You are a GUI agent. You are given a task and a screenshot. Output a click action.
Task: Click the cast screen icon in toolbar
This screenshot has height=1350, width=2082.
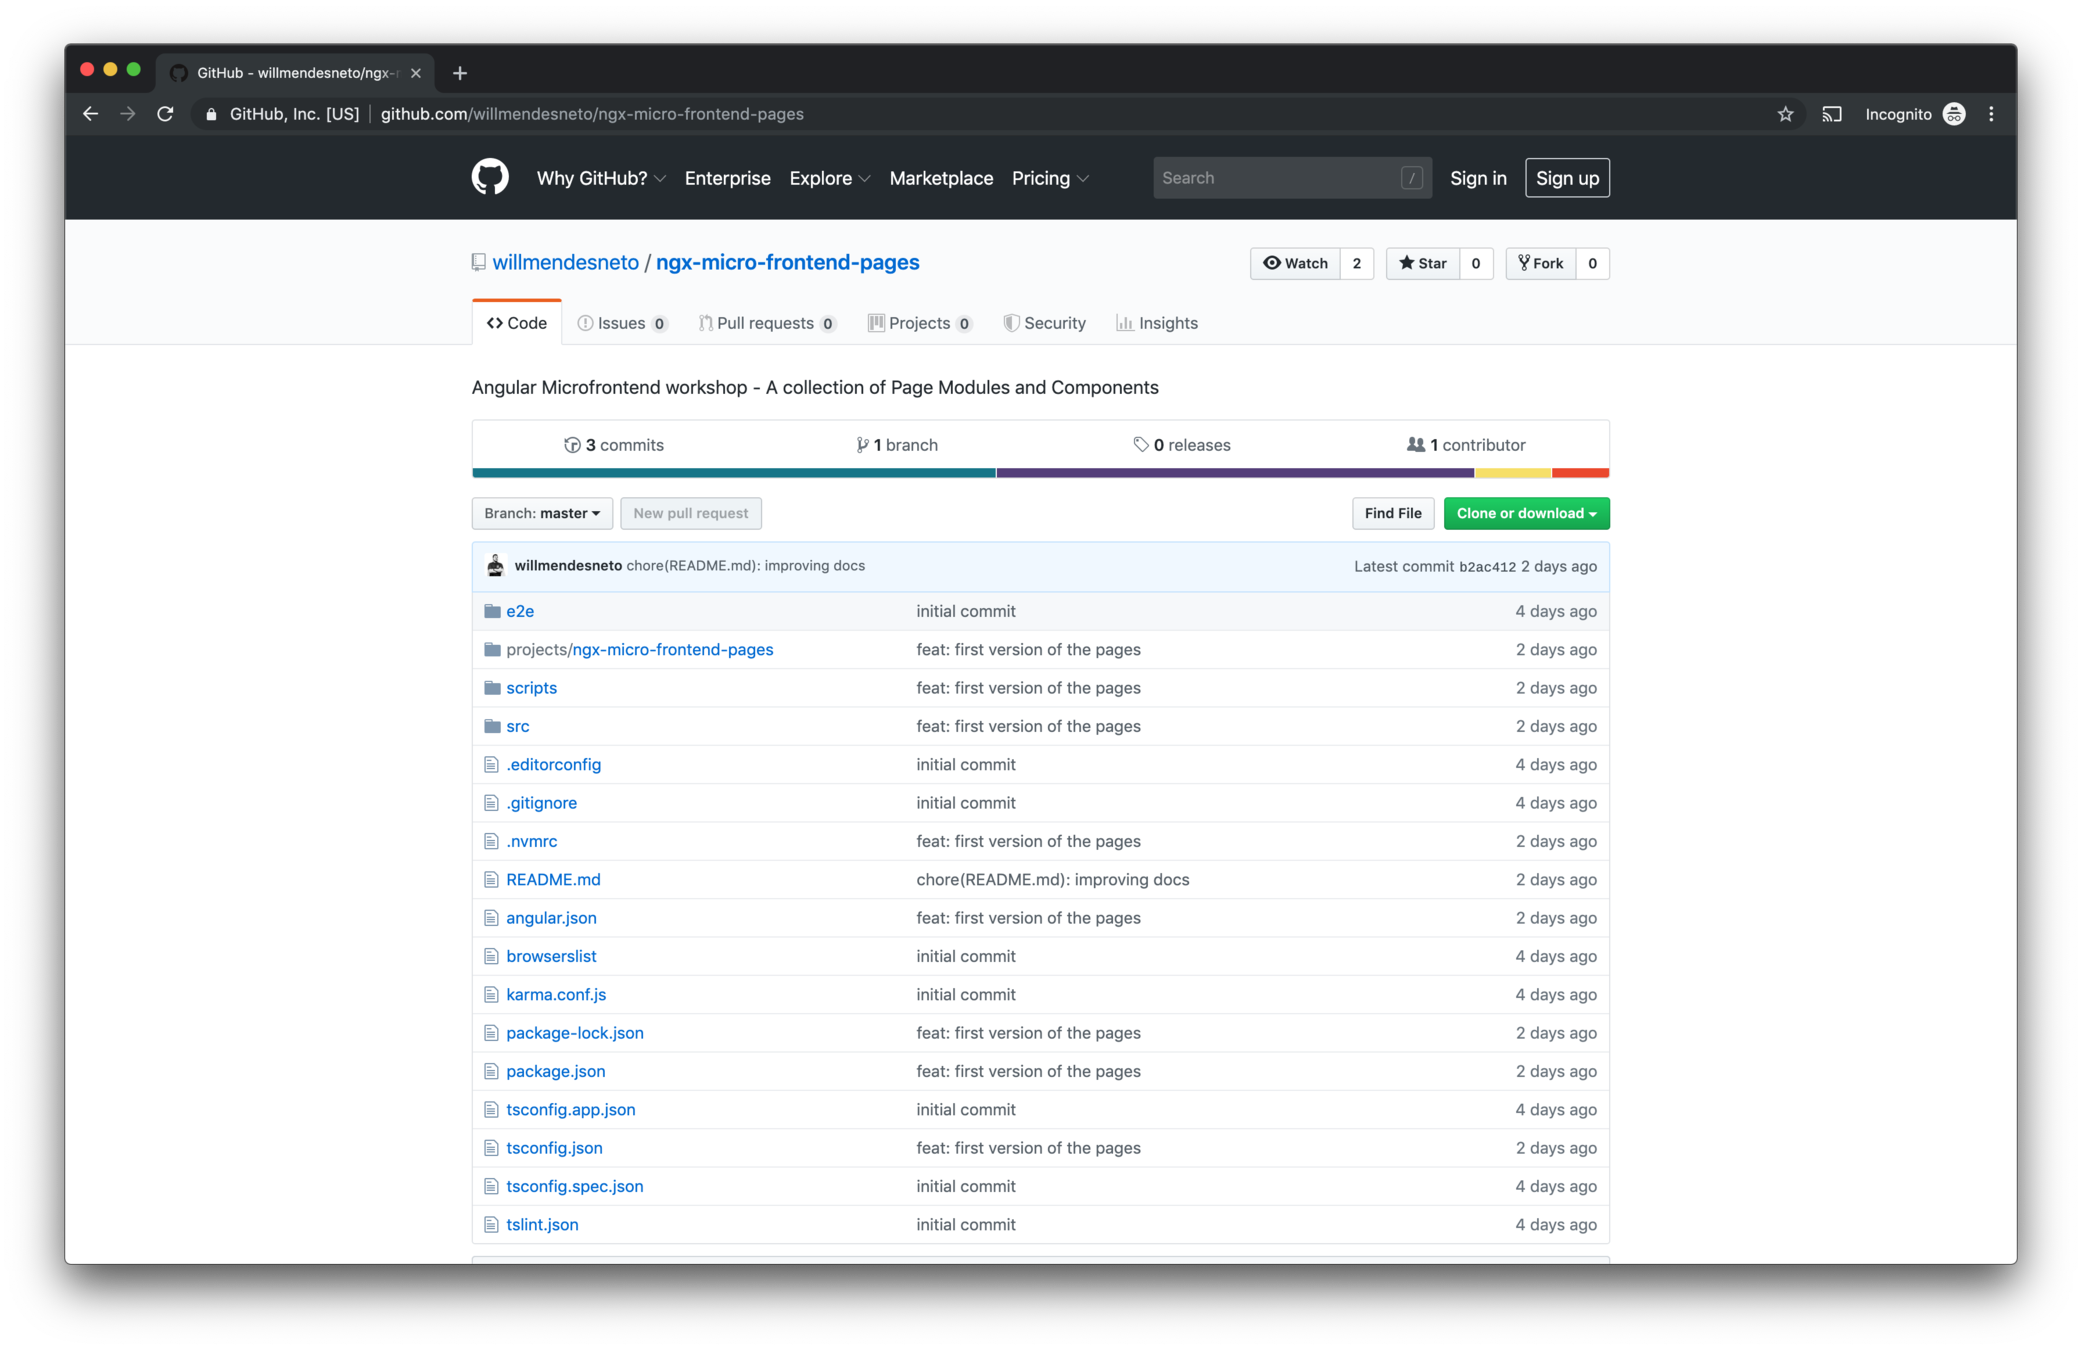click(1831, 114)
